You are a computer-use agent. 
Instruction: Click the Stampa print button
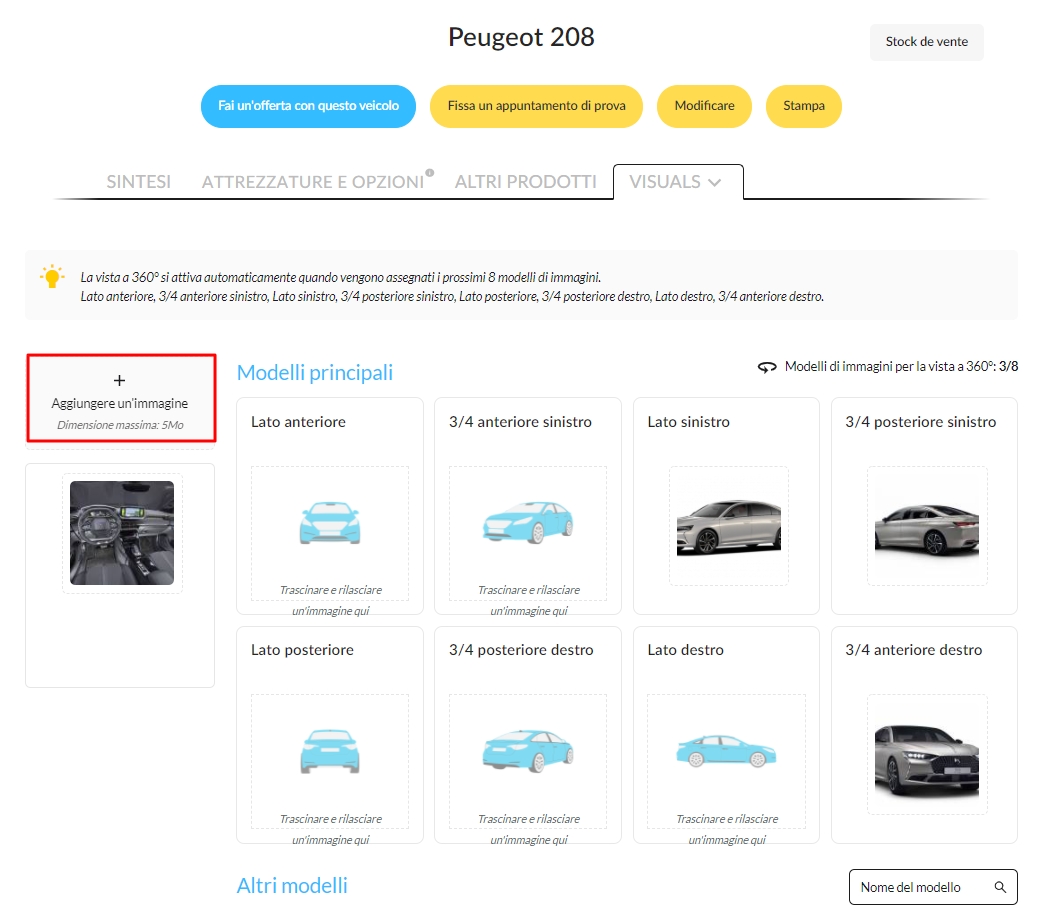(x=804, y=106)
